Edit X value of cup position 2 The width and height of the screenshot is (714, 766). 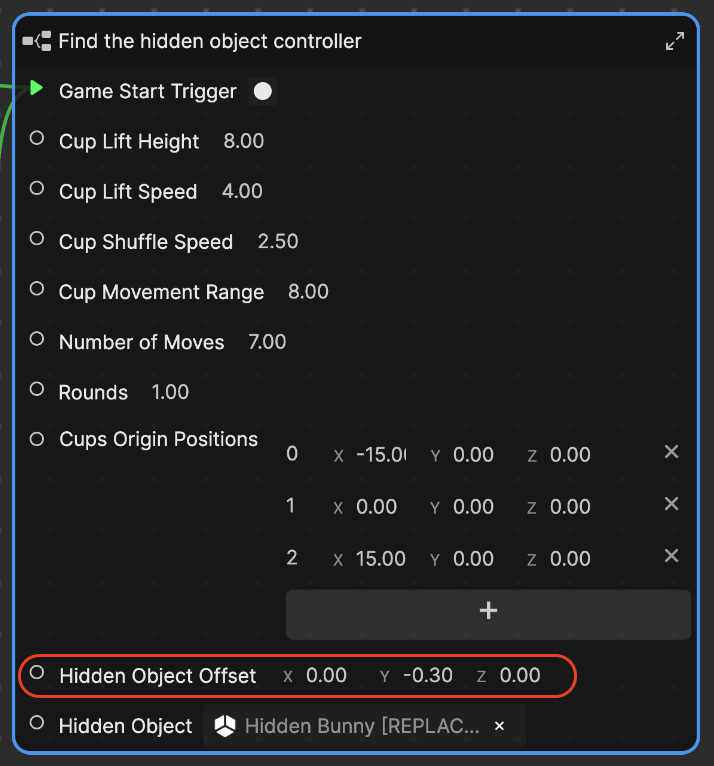pyautogui.click(x=380, y=558)
